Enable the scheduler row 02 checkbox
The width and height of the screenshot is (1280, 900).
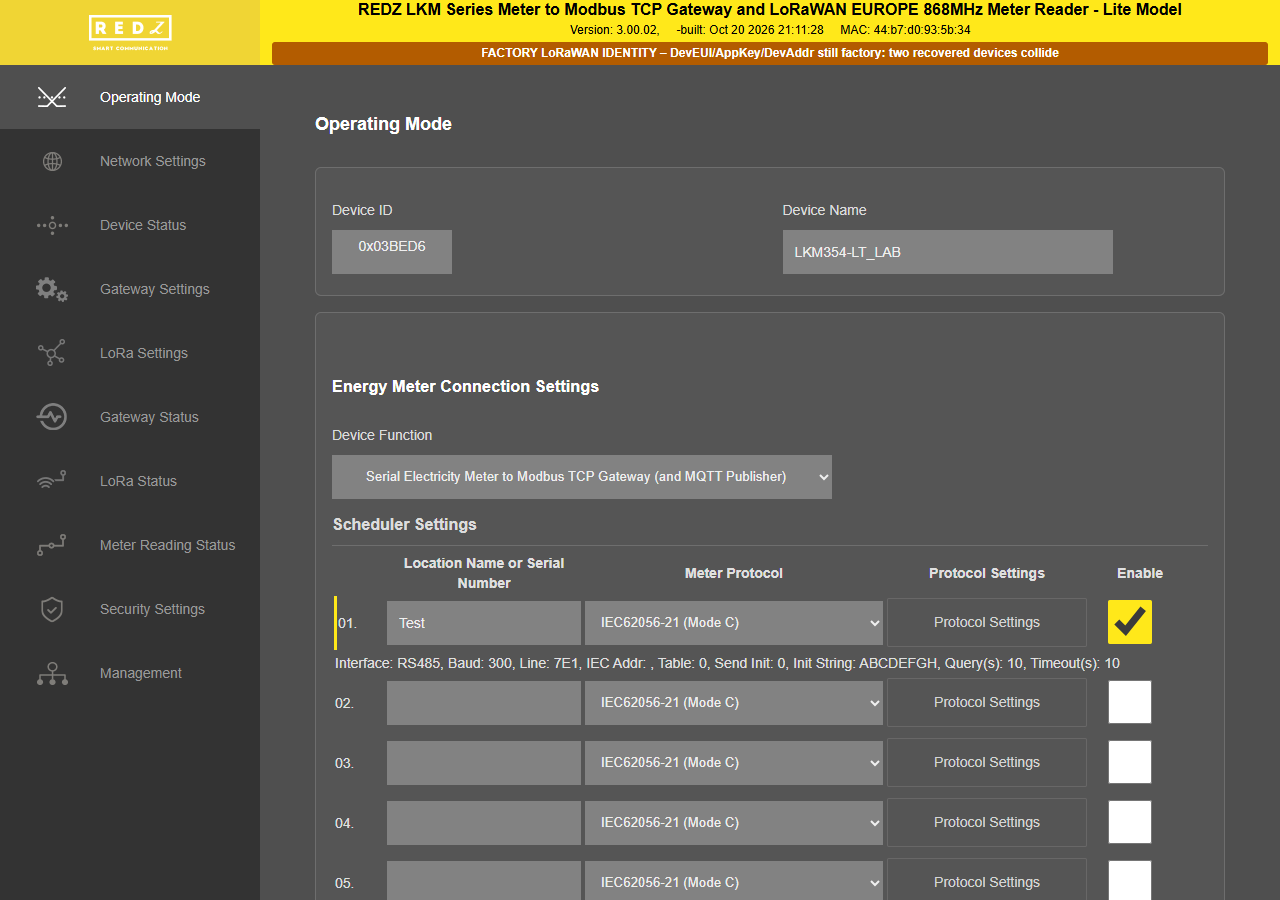(1130, 702)
